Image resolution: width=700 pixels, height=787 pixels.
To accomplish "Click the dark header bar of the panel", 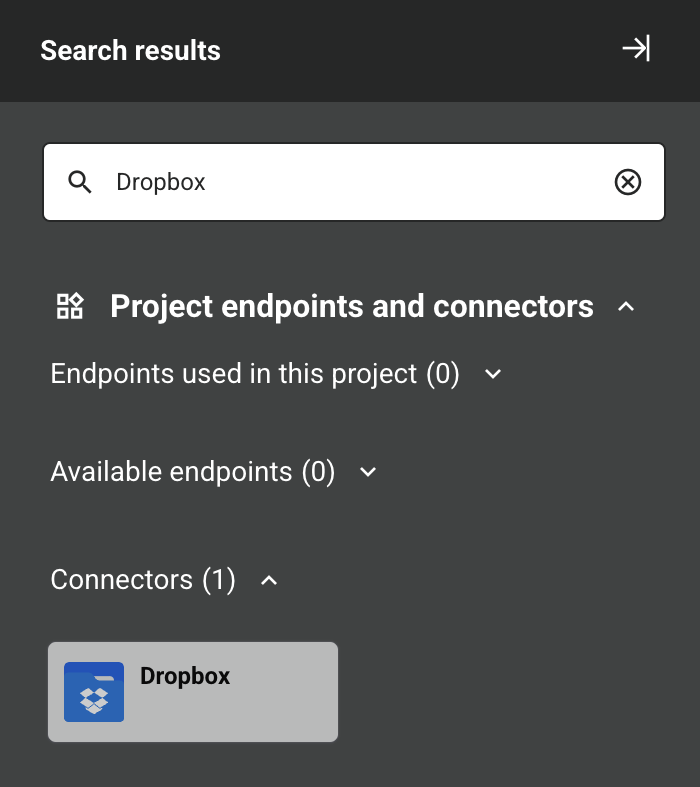I will point(400,50).
